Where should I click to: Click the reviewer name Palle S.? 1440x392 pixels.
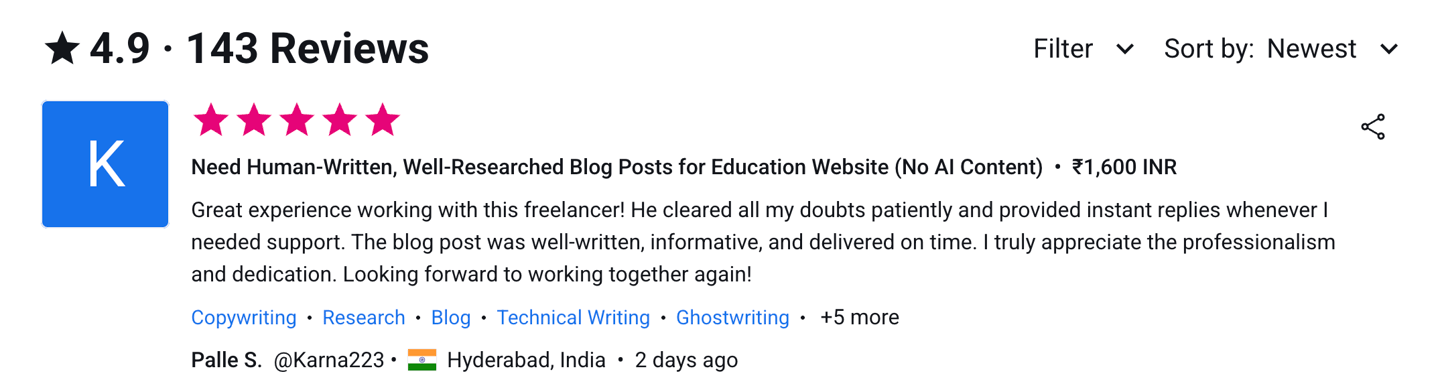coord(226,360)
